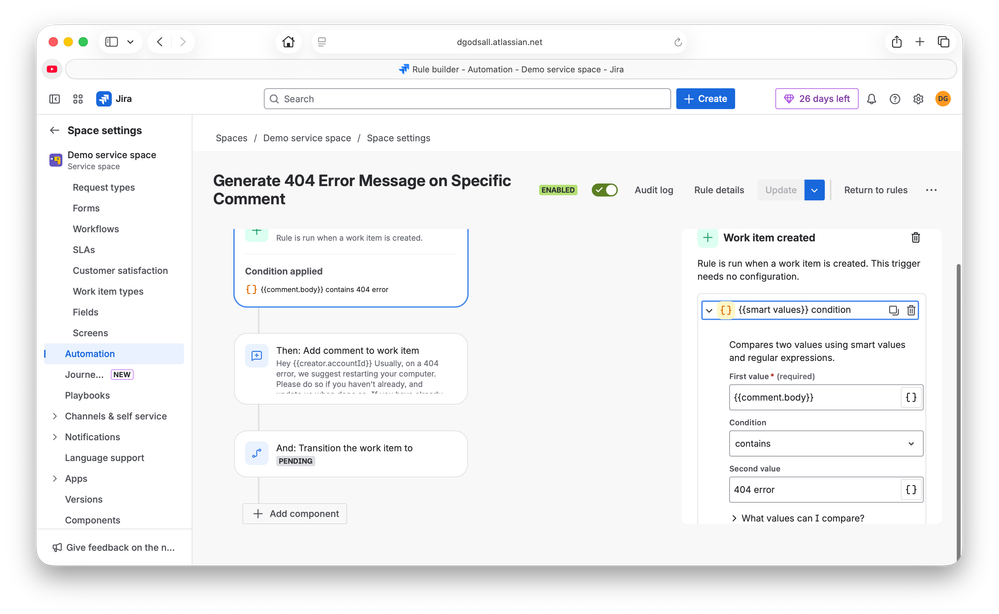Open the contains condition dropdown
Viewport: 999px width, 614px height.
[826, 444]
